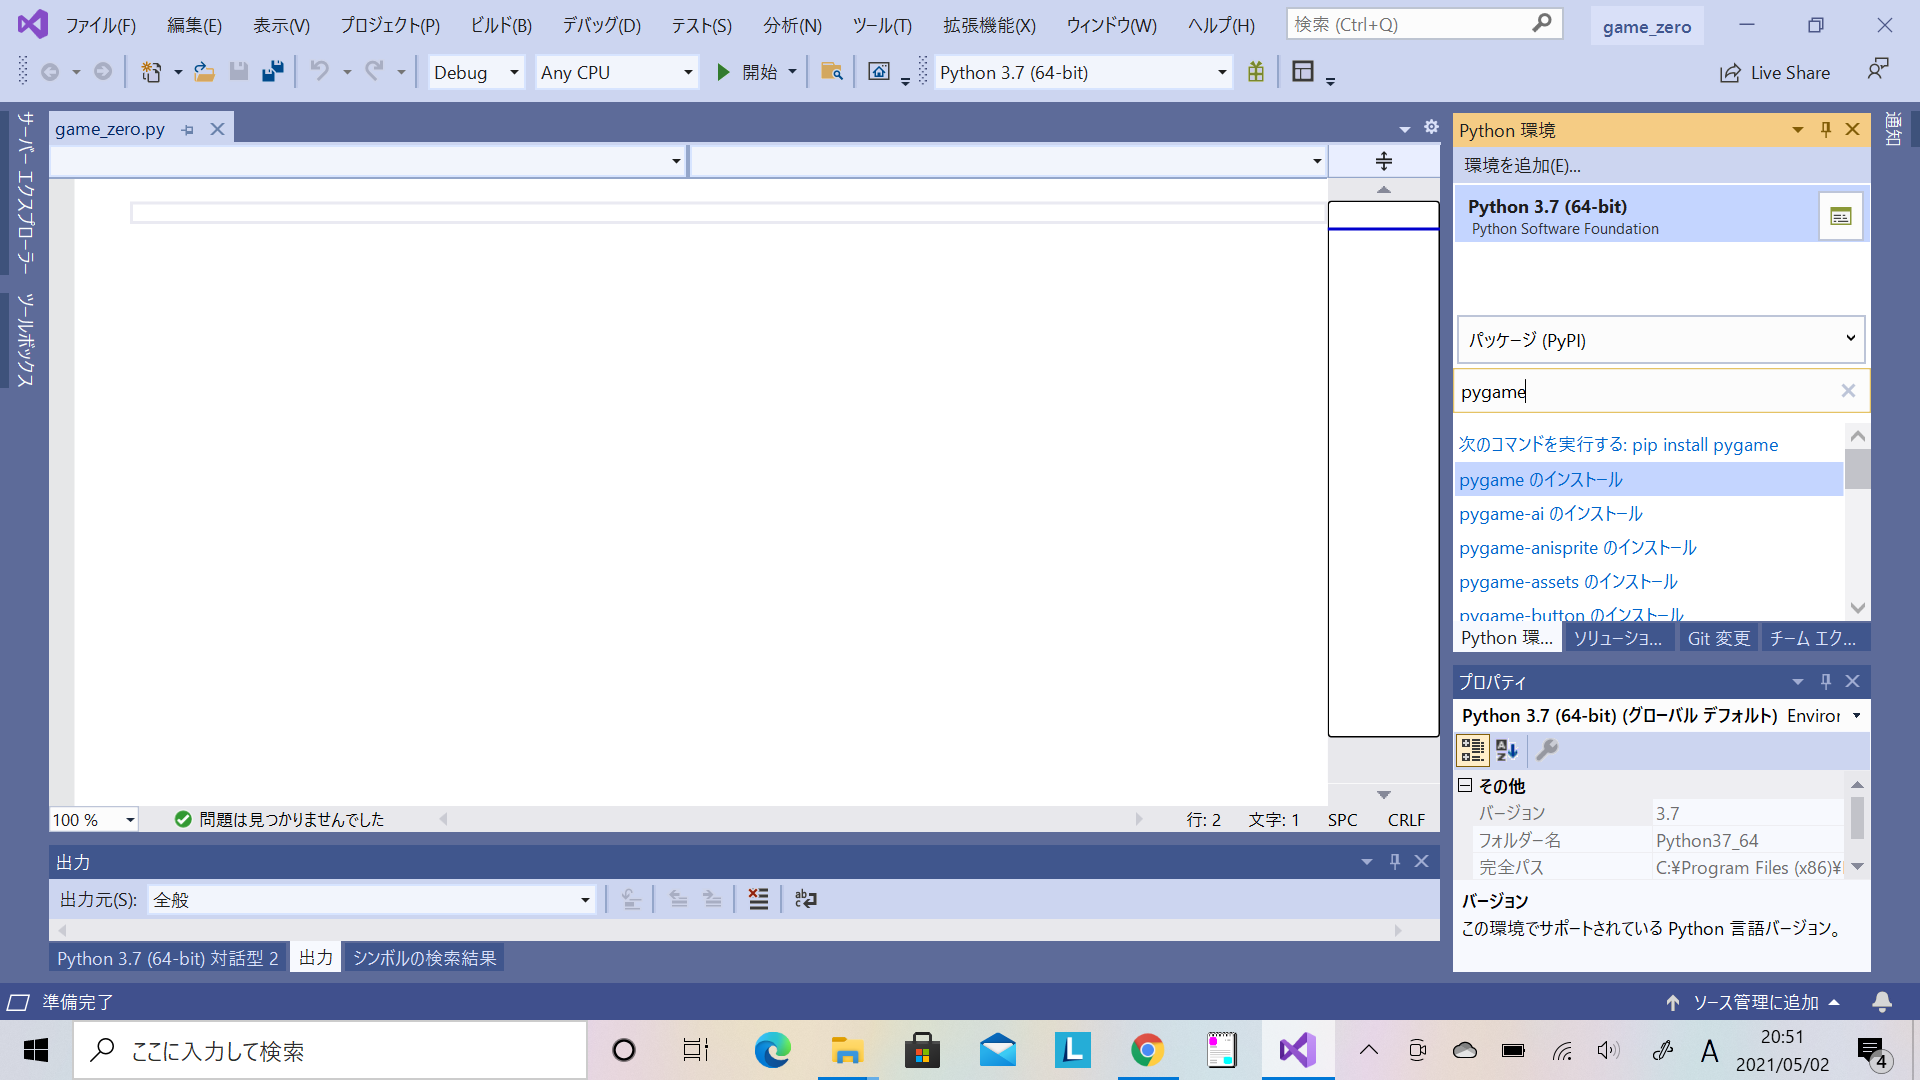The image size is (1920, 1080).
Task: Open the ファイル(F) menu
Action: click(x=101, y=25)
